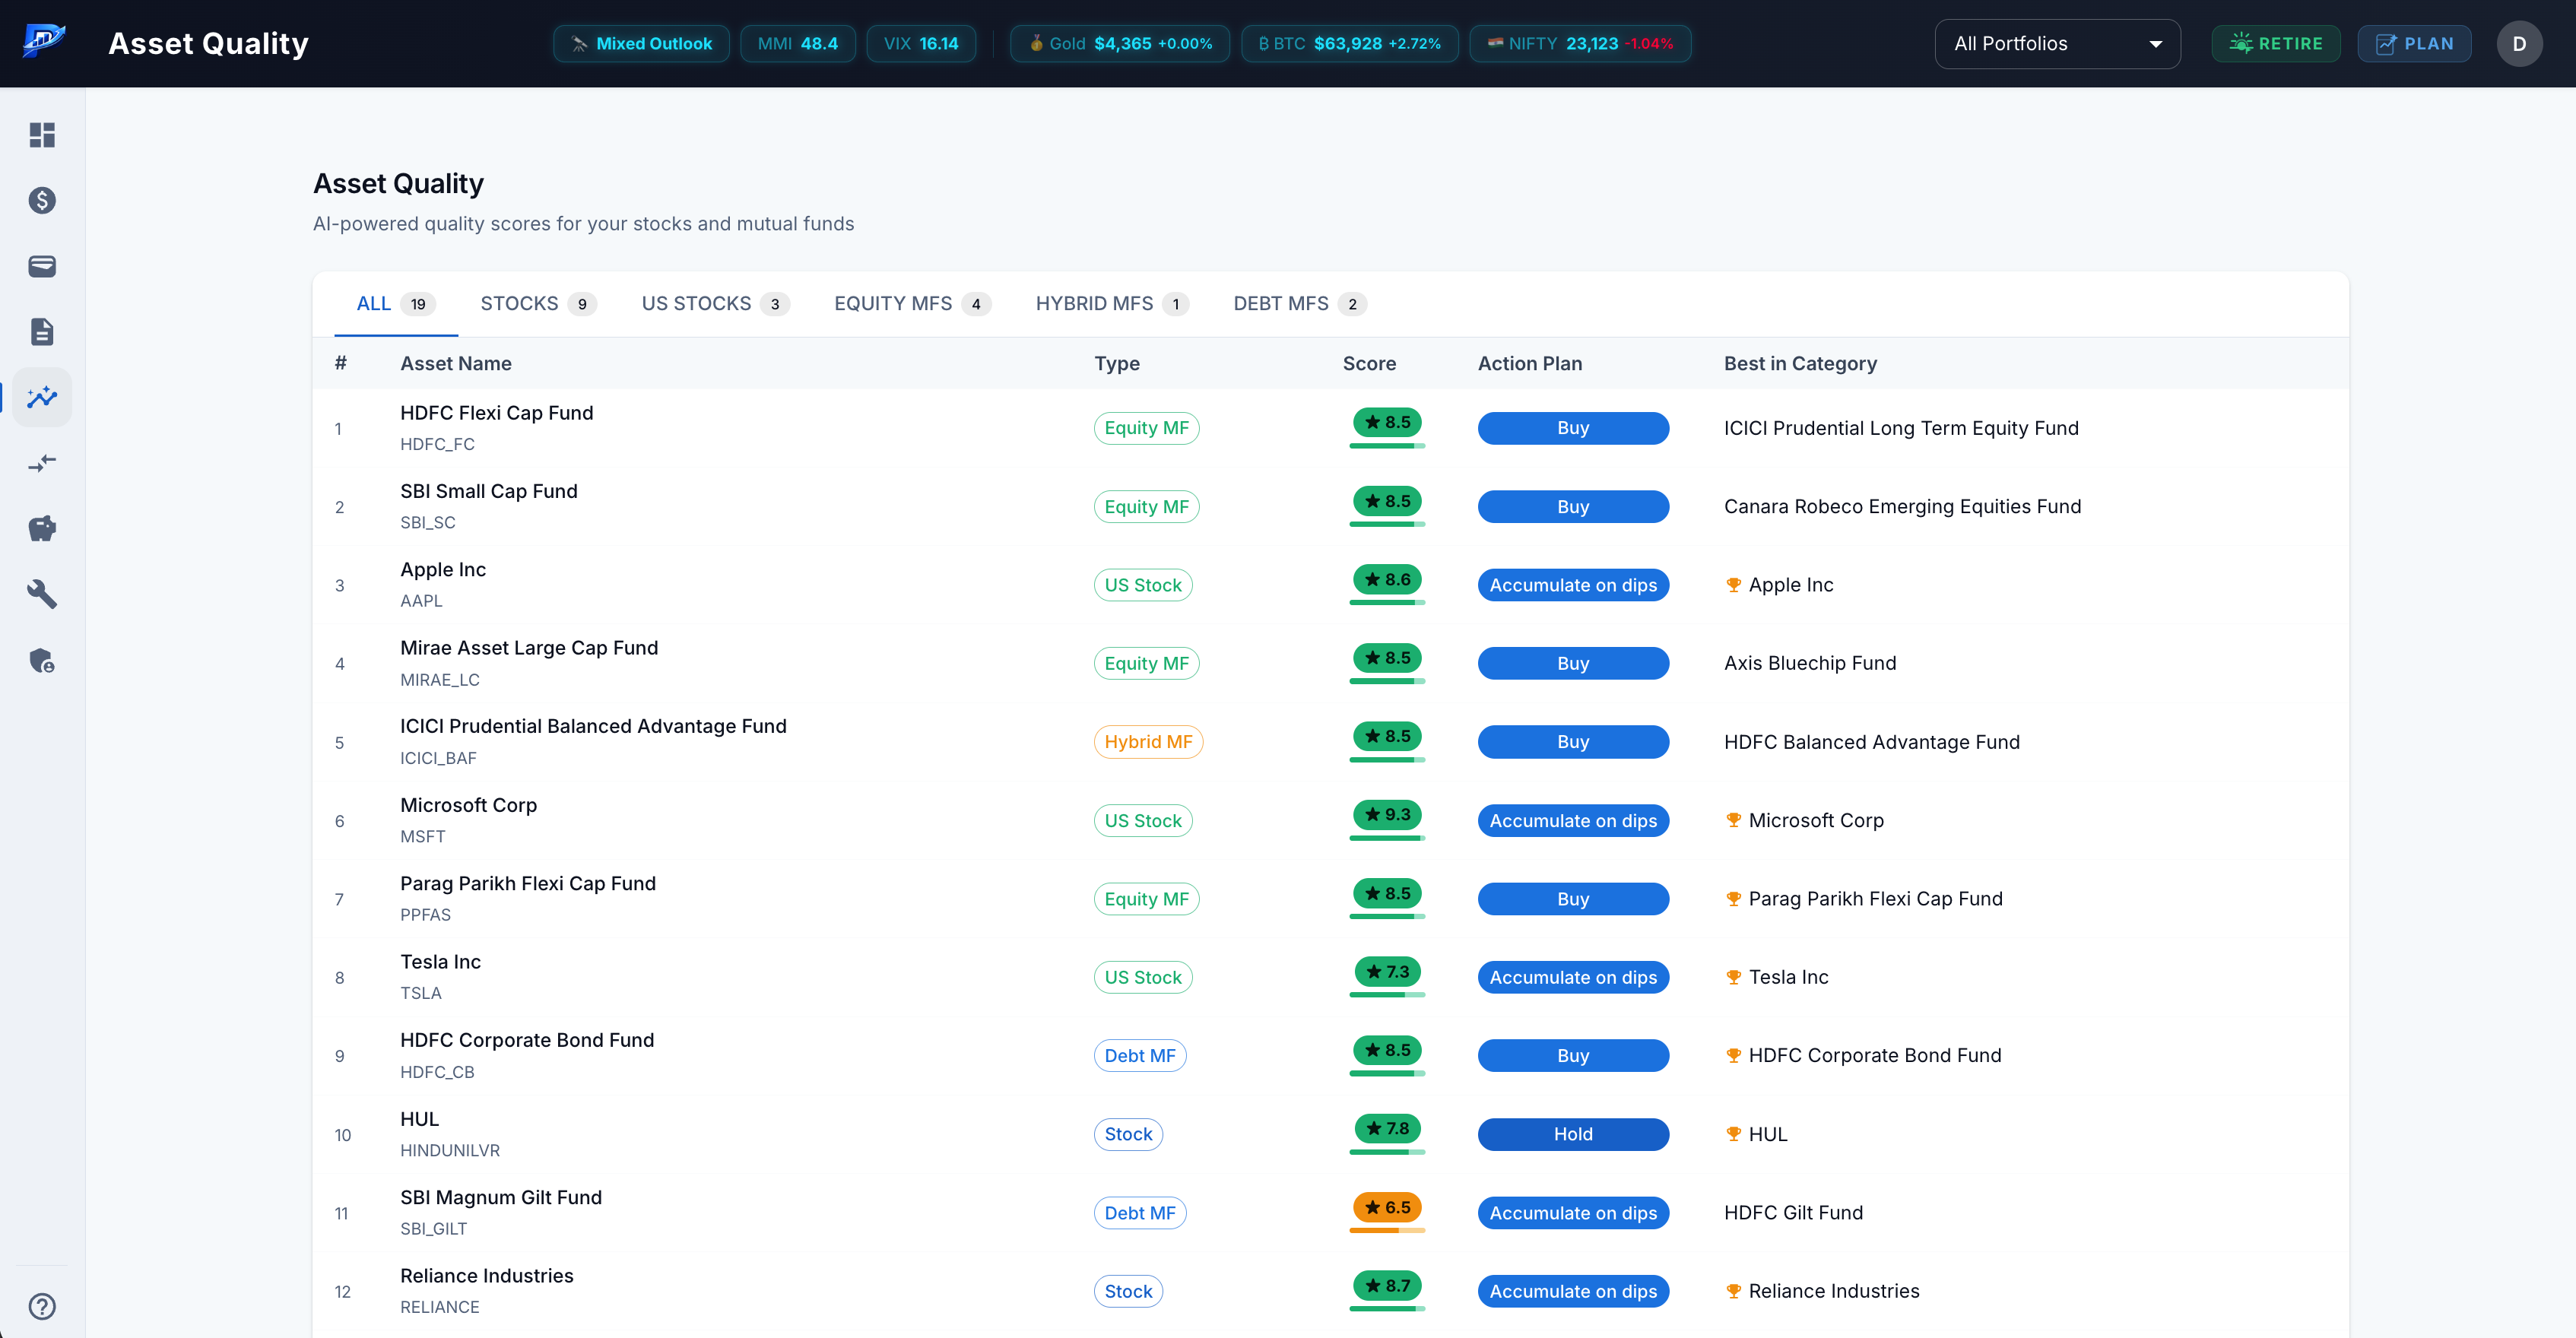Image resolution: width=2576 pixels, height=1338 pixels.
Task: Click the HDFC Balanced Advantage Fund text
Action: 1872,742
